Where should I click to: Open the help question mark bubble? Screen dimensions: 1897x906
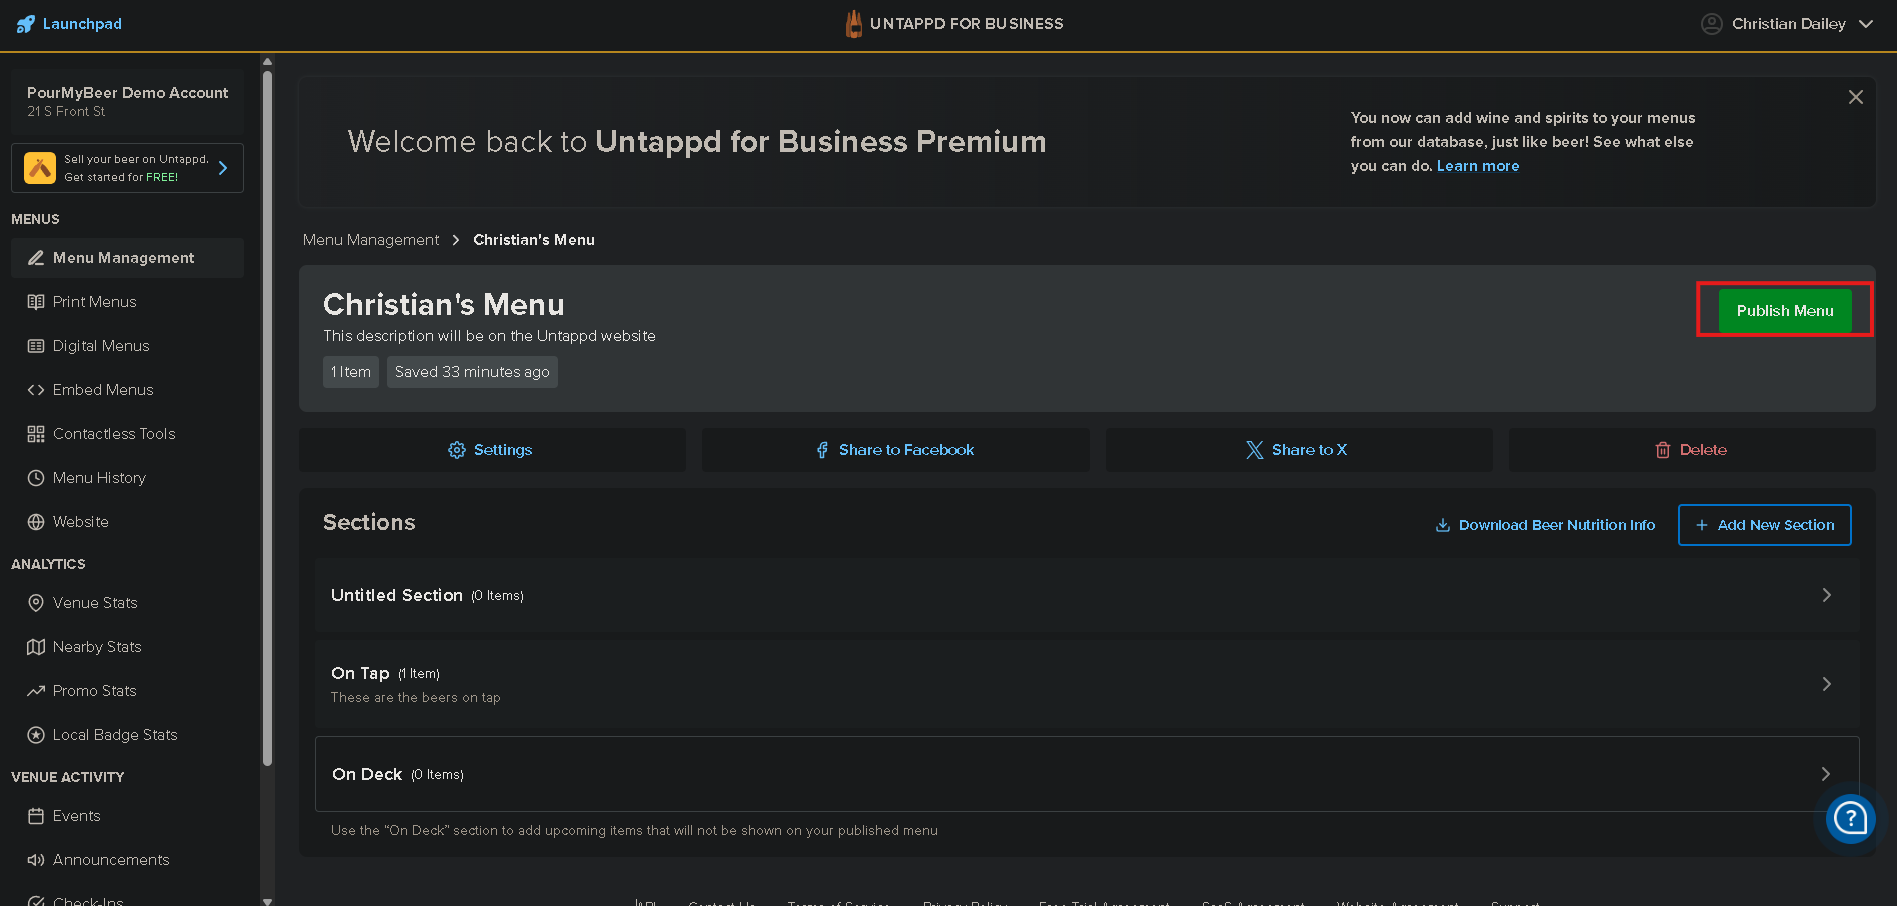(1850, 819)
